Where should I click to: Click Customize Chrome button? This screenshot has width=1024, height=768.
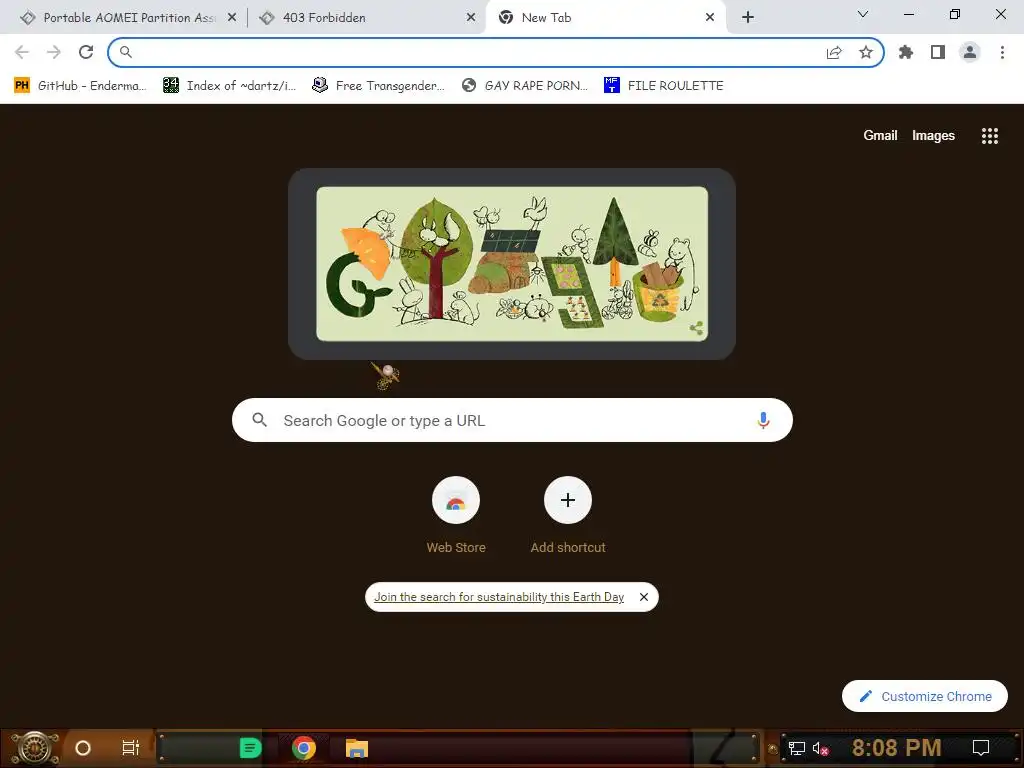pyautogui.click(x=925, y=696)
